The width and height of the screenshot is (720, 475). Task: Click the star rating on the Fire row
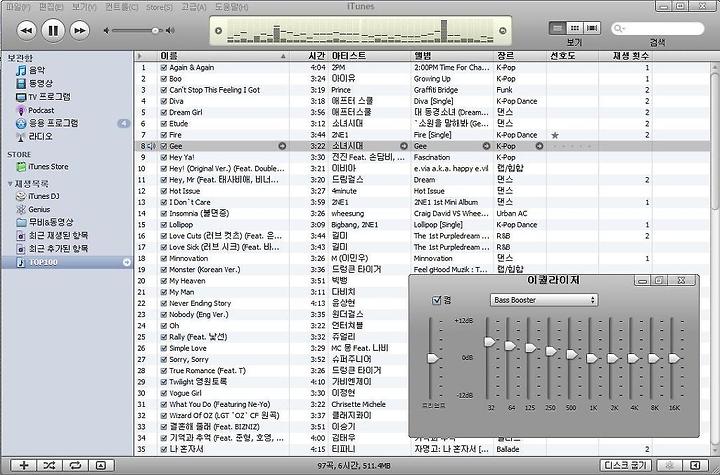pyautogui.click(x=555, y=135)
